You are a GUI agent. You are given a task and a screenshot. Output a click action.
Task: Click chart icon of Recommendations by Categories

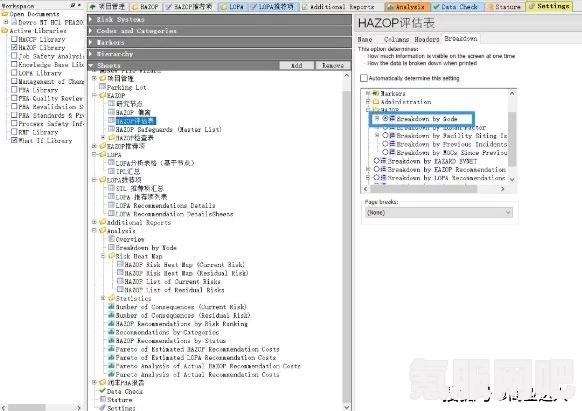click(x=111, y=332)
